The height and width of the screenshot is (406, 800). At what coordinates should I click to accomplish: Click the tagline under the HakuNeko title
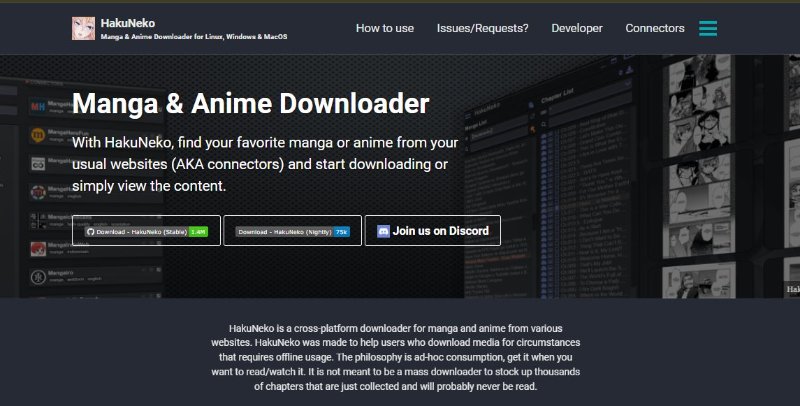(194, 37)
